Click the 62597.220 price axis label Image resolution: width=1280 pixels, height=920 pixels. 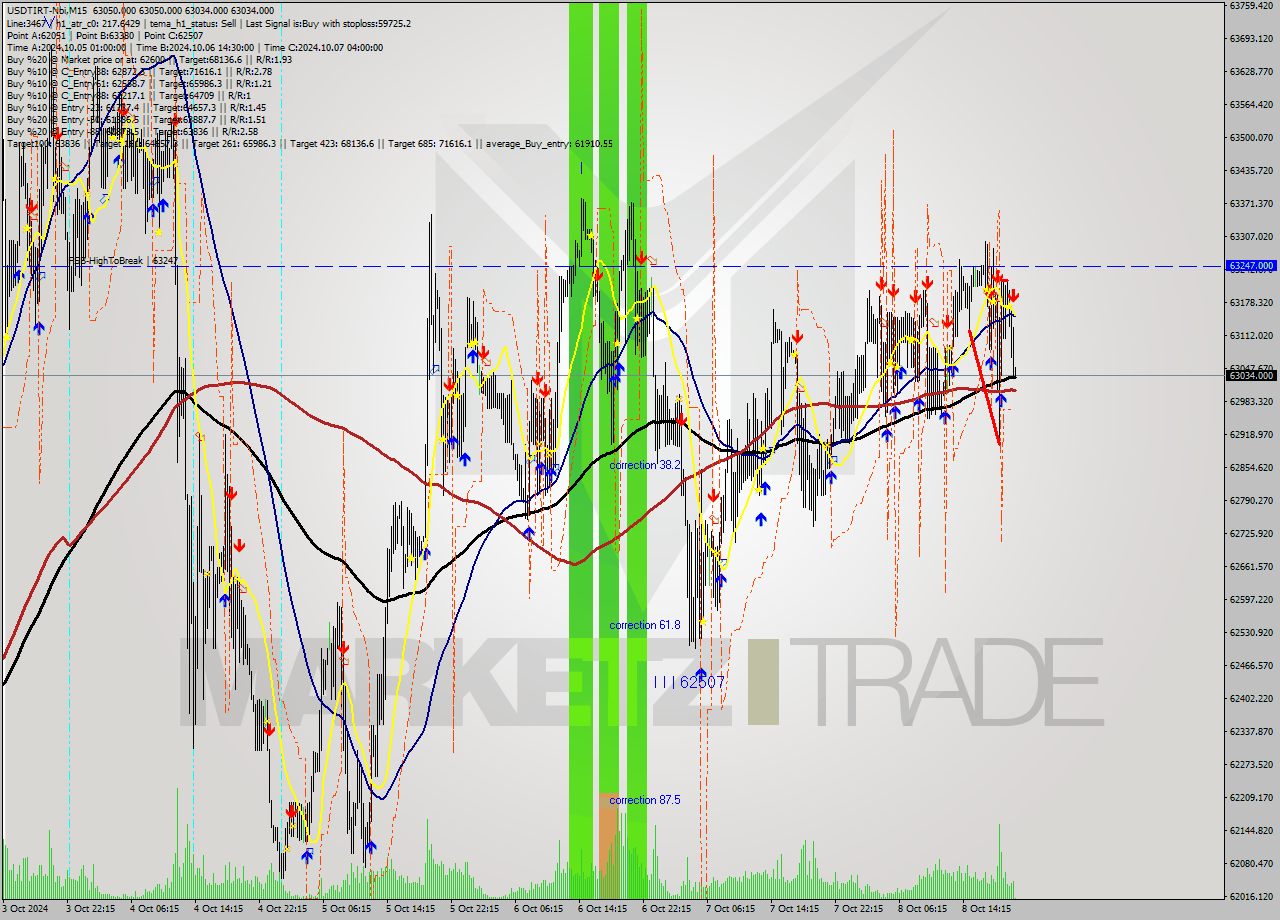pos(1251,599)
